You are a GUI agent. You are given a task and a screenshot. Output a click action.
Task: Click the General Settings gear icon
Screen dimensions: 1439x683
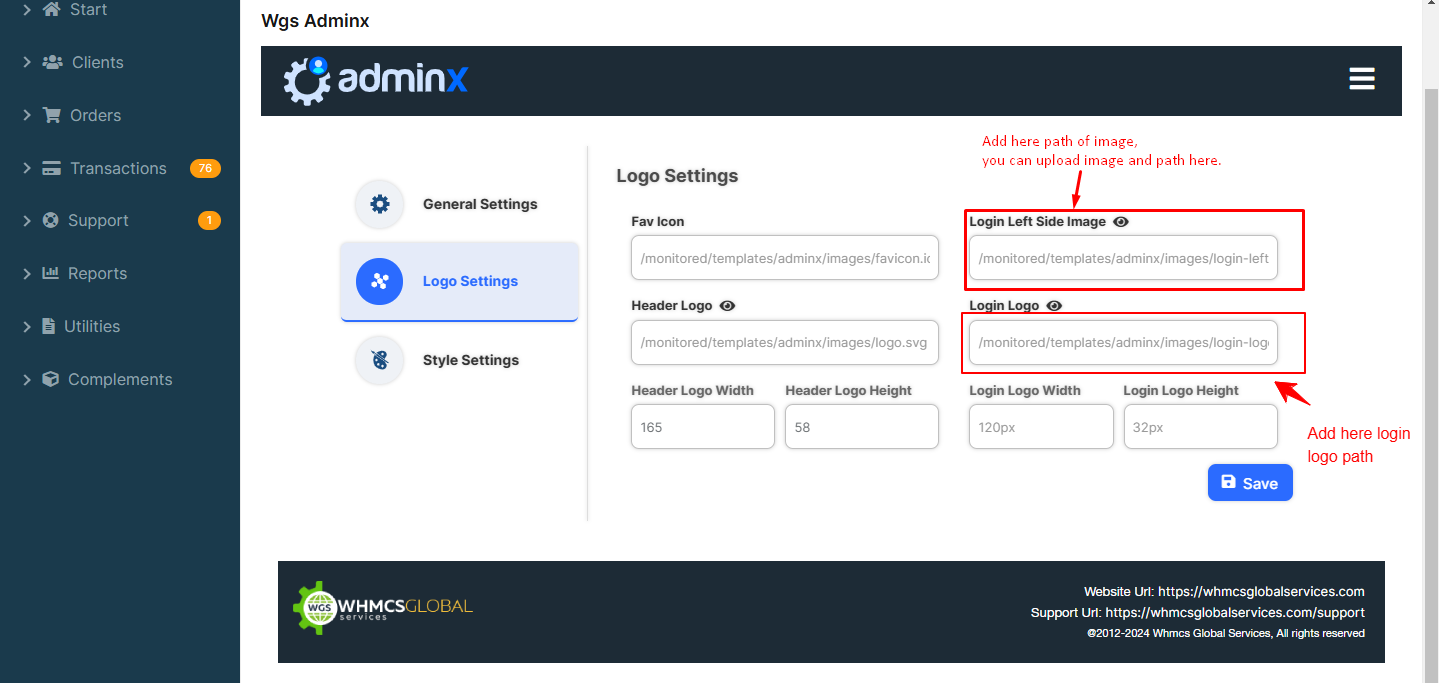380,204
